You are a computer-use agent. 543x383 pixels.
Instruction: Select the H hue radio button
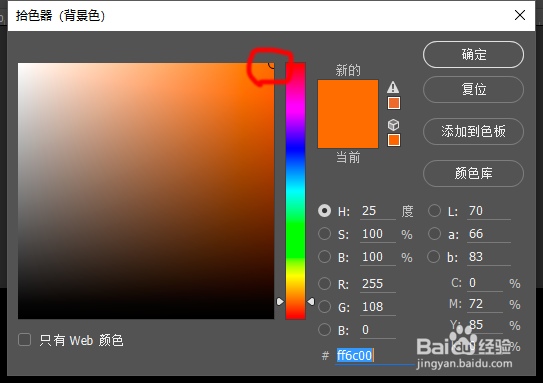(324, 211)
